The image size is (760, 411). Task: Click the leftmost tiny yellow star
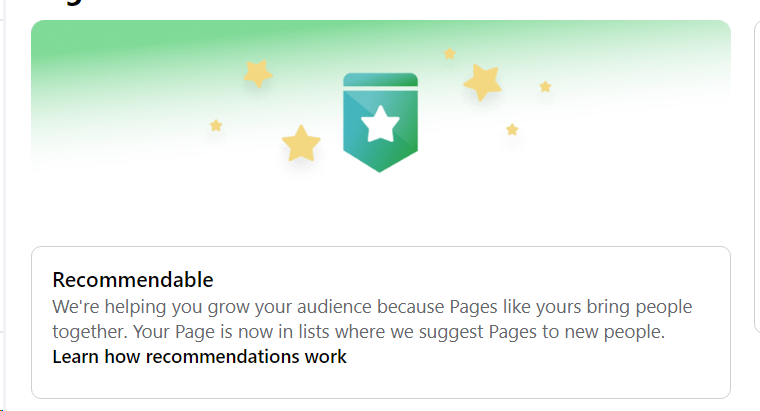point(216,125)
